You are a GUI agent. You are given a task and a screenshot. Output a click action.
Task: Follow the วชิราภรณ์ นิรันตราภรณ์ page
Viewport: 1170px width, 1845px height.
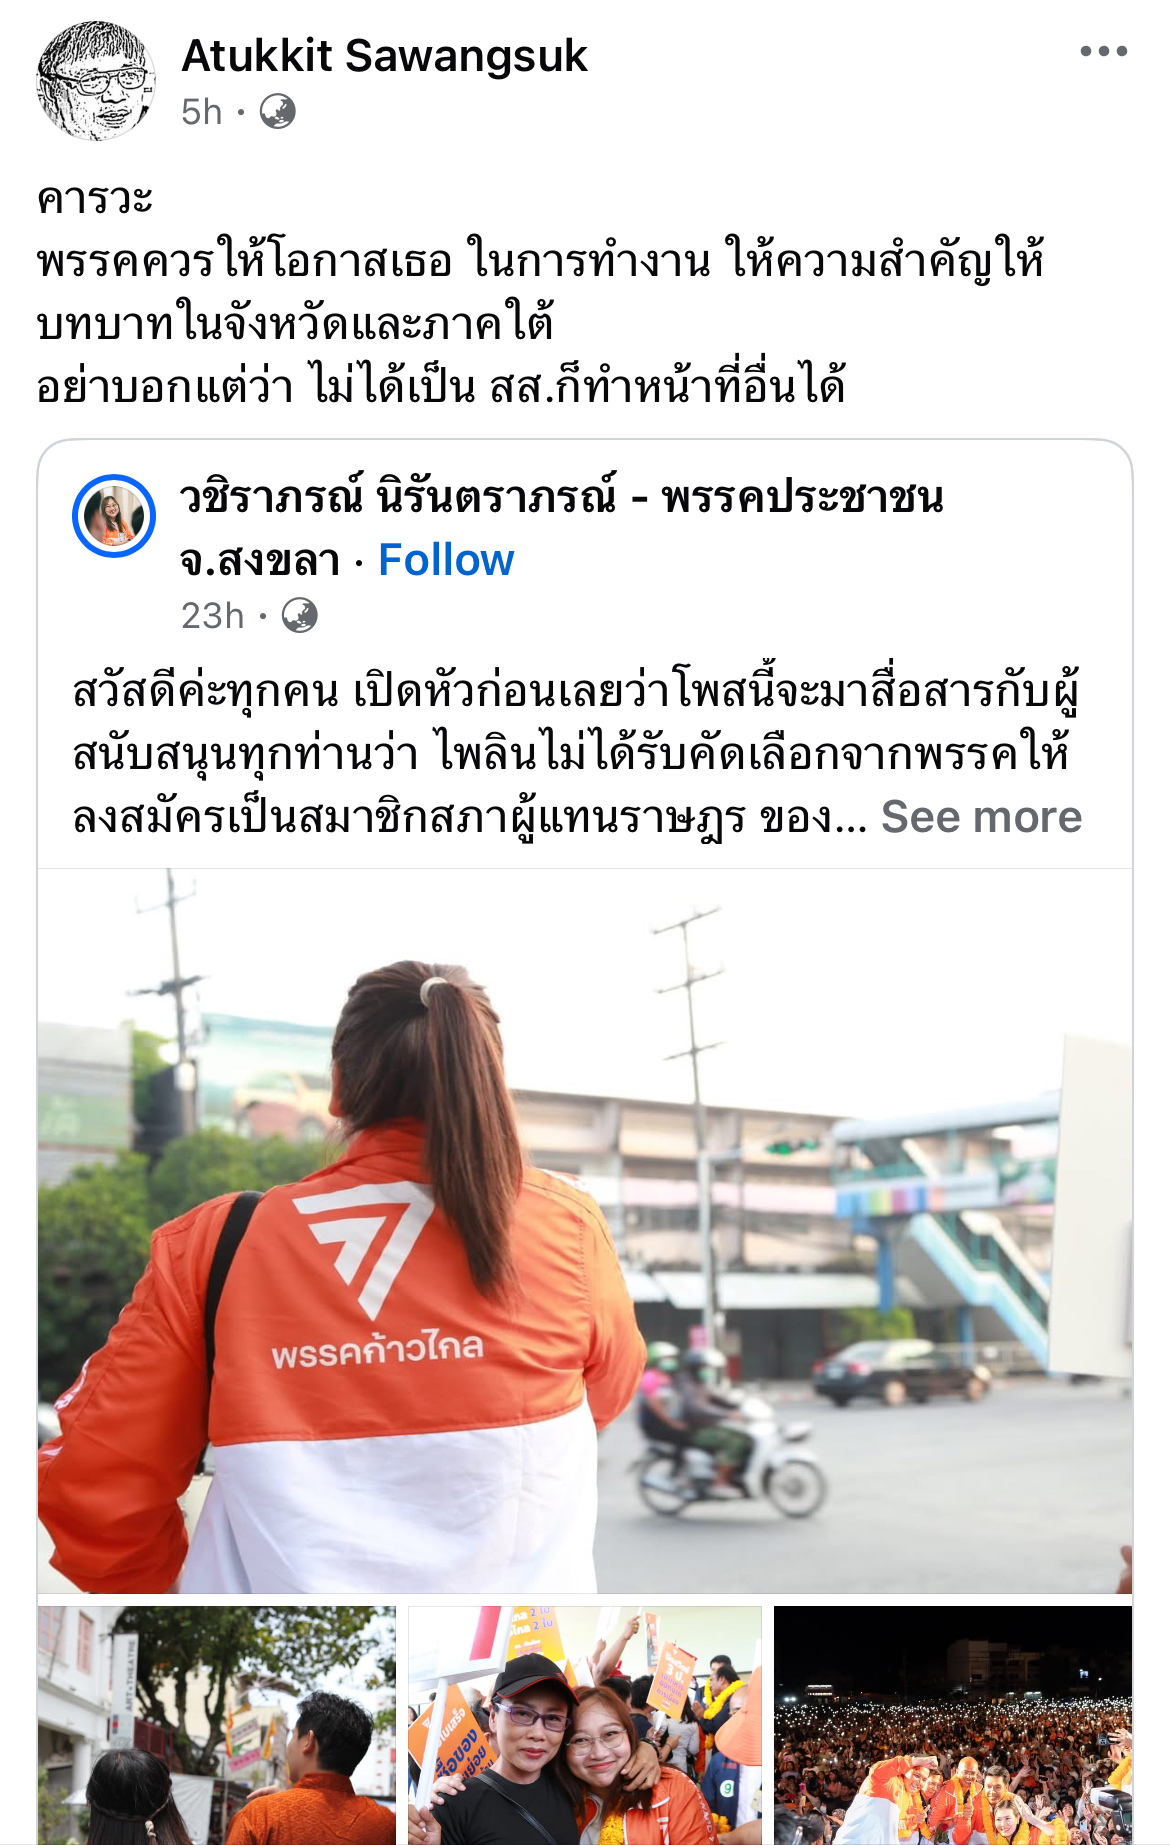click(x=446, y=560)
